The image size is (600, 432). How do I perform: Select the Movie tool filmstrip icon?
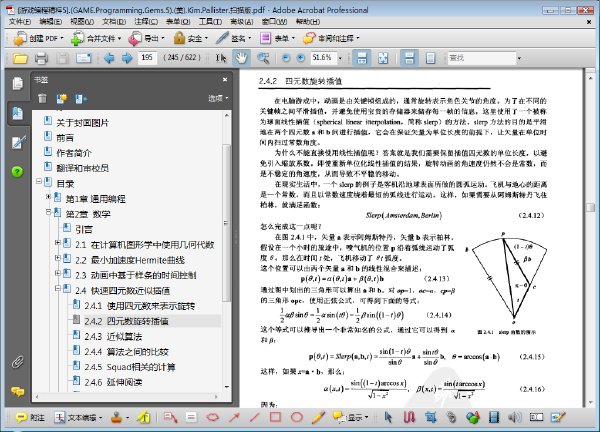494,417
